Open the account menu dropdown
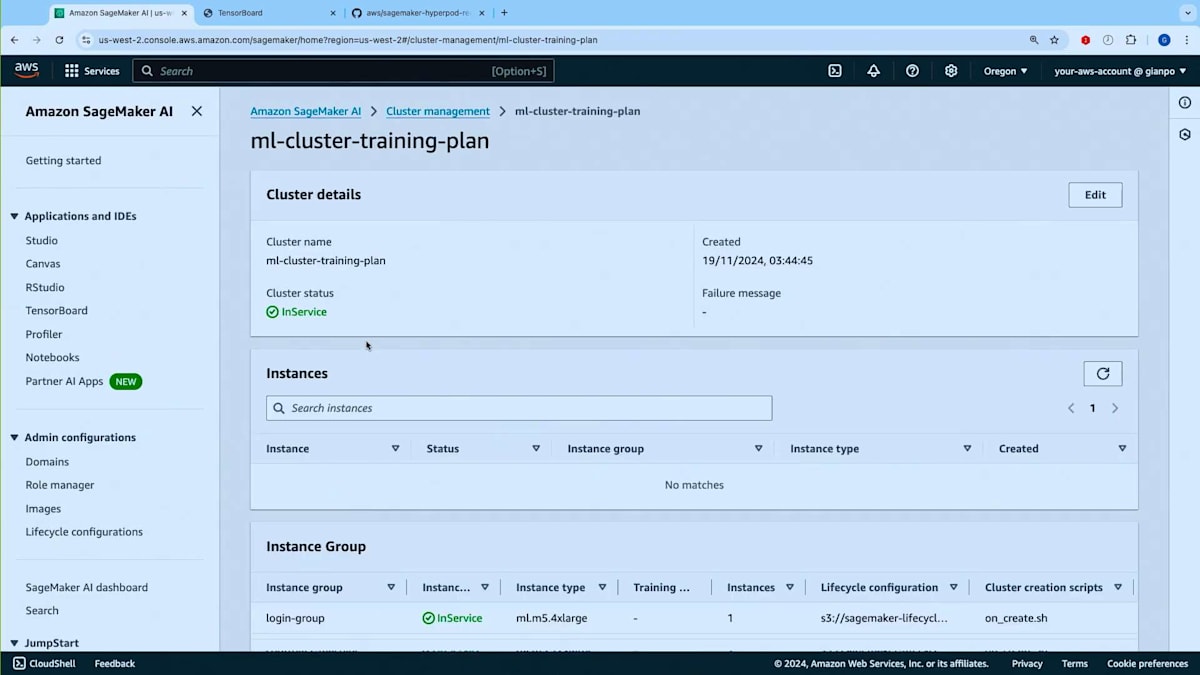The width and height of the screenshot is (1200, 675). point(1120,71)
